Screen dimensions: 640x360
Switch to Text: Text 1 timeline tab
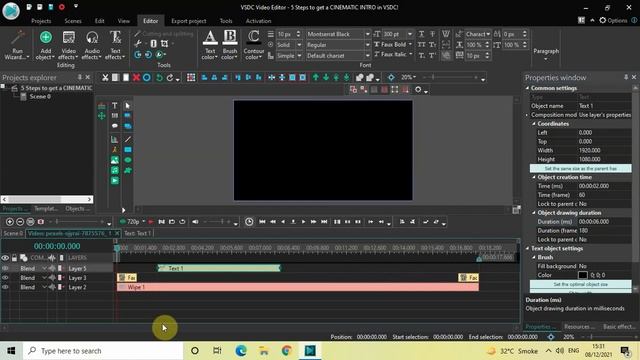coord(138,233)
